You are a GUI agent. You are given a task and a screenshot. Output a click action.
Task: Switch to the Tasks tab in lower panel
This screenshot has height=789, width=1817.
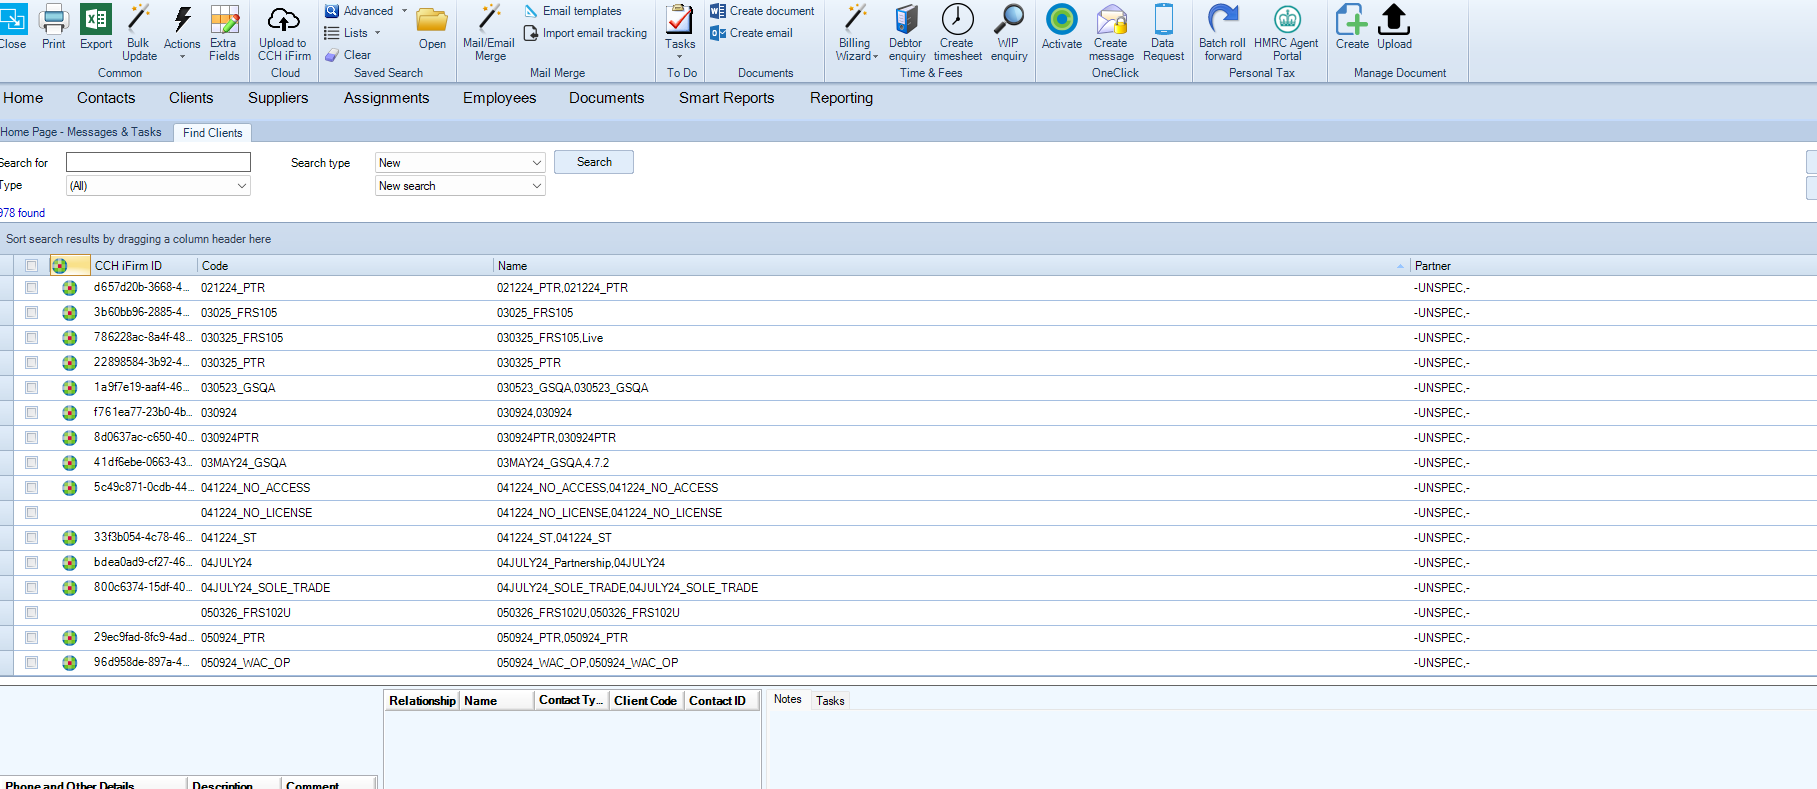[x=830, y=701]
